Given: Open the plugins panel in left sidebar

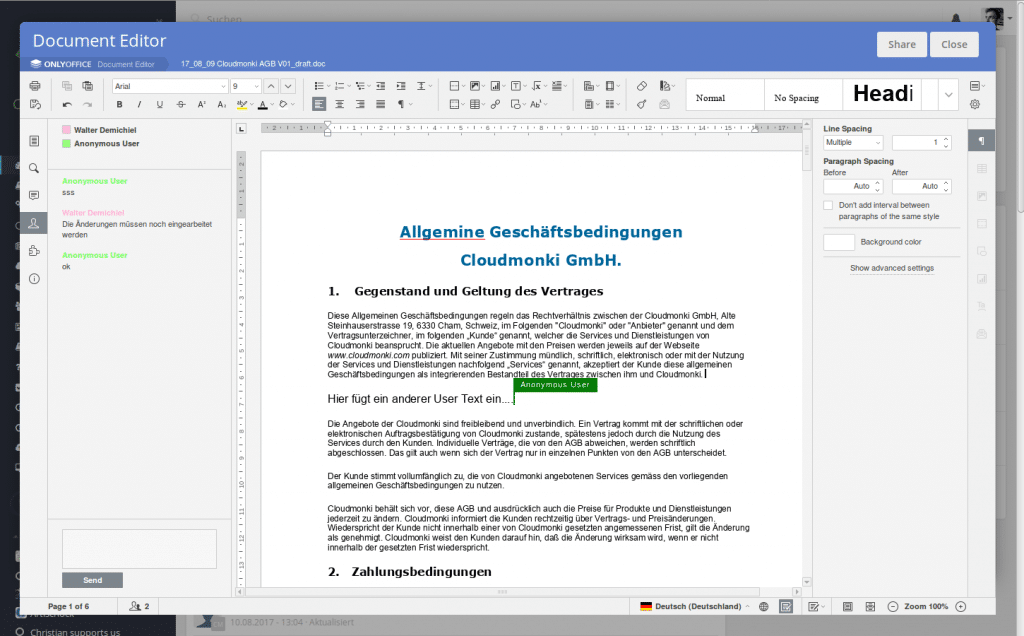Looking at the screenshot, I should (34, 251).
